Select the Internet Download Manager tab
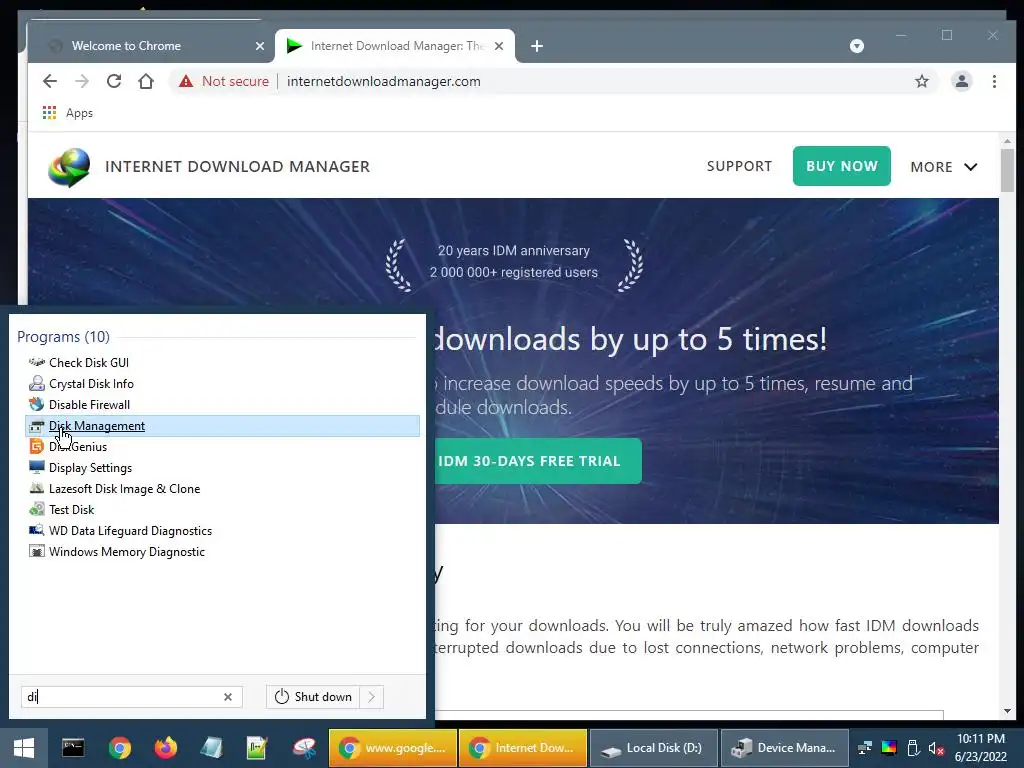This screenshot has width=1024, height=768. (394, 46)
